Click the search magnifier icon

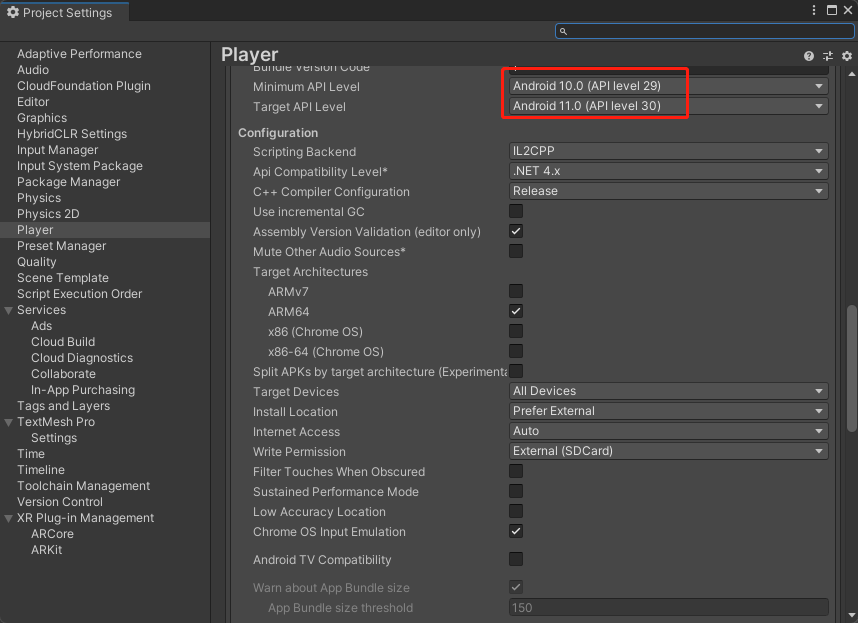coord(563,31)
